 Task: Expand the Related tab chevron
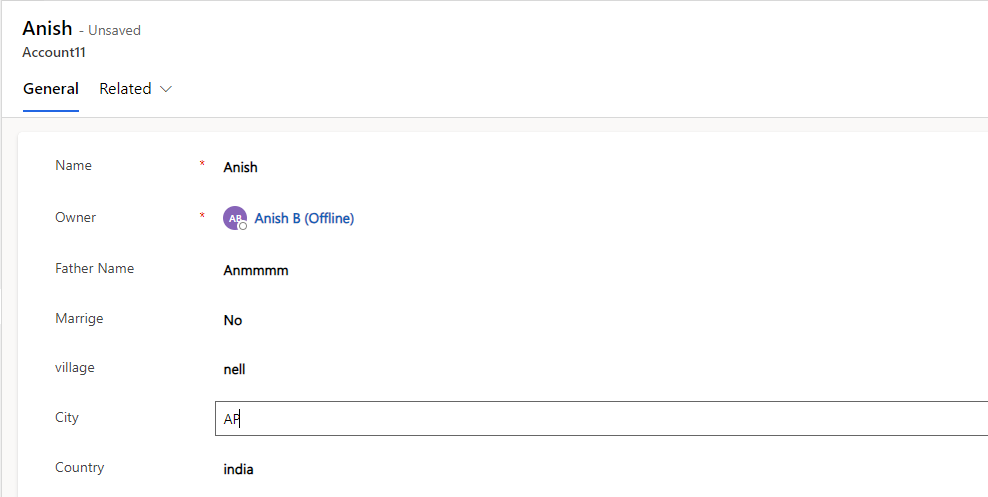(x=166, y=89)
